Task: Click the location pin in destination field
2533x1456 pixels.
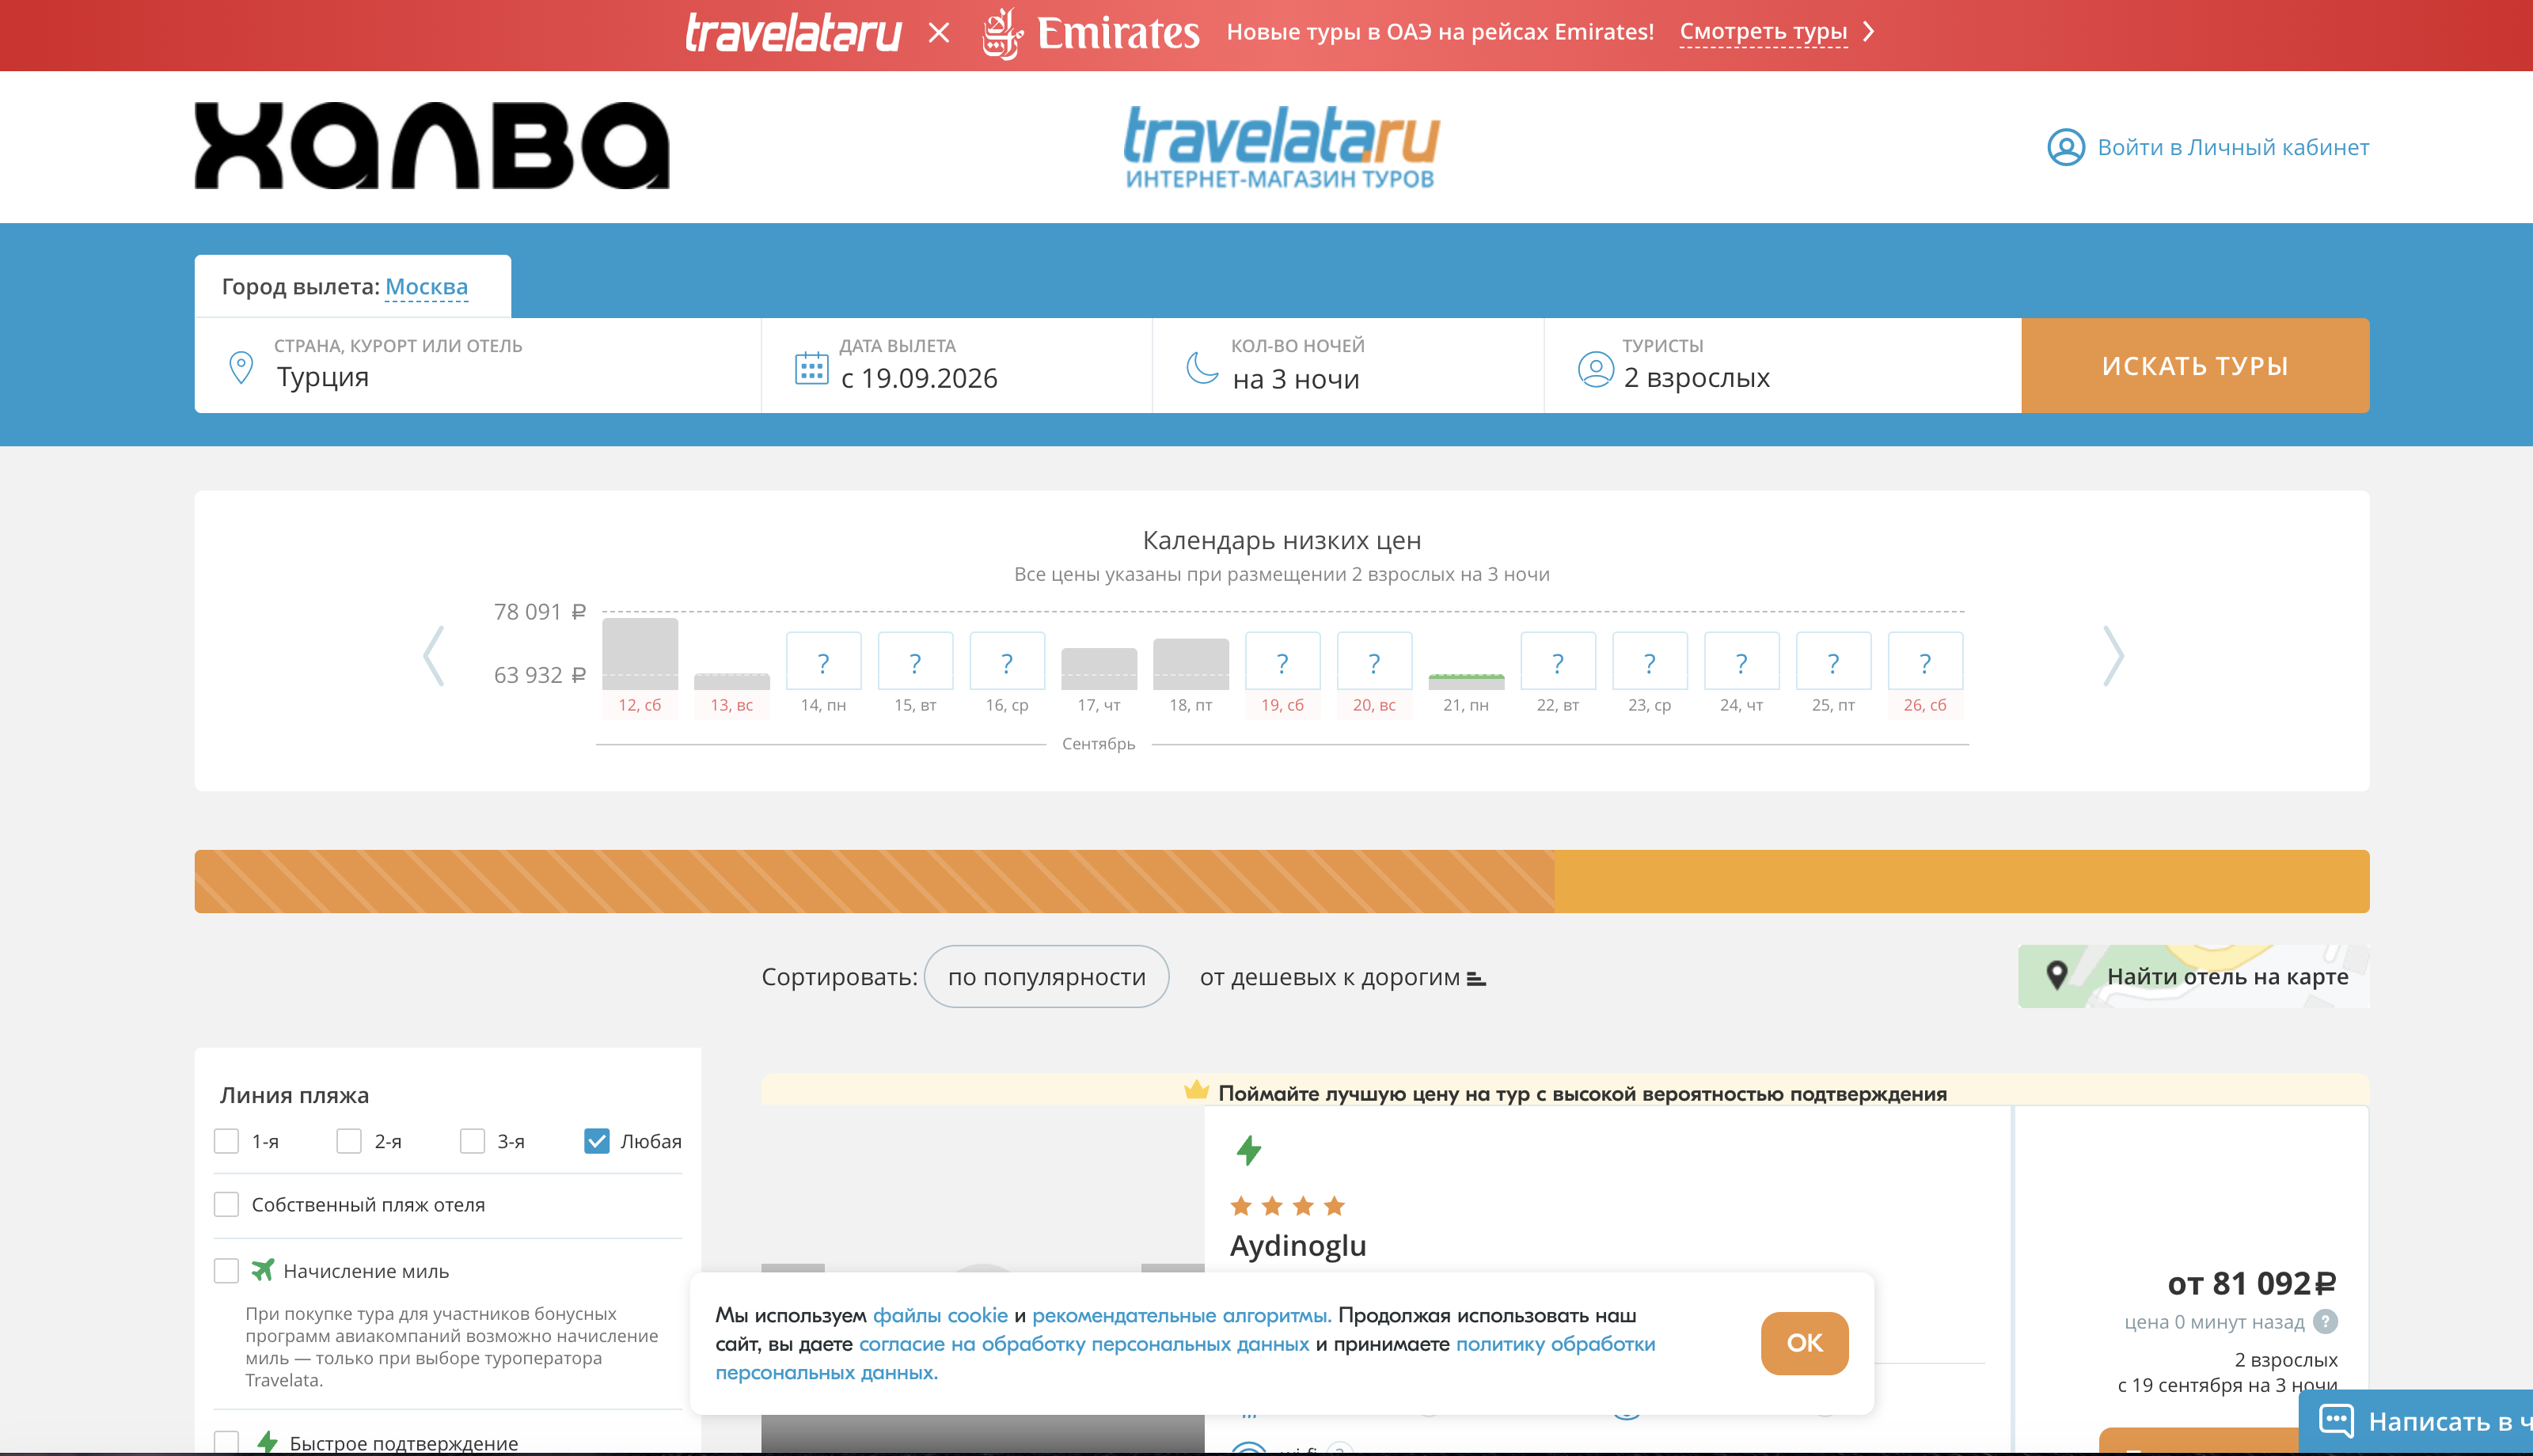Action: click(x=241, y=367)
